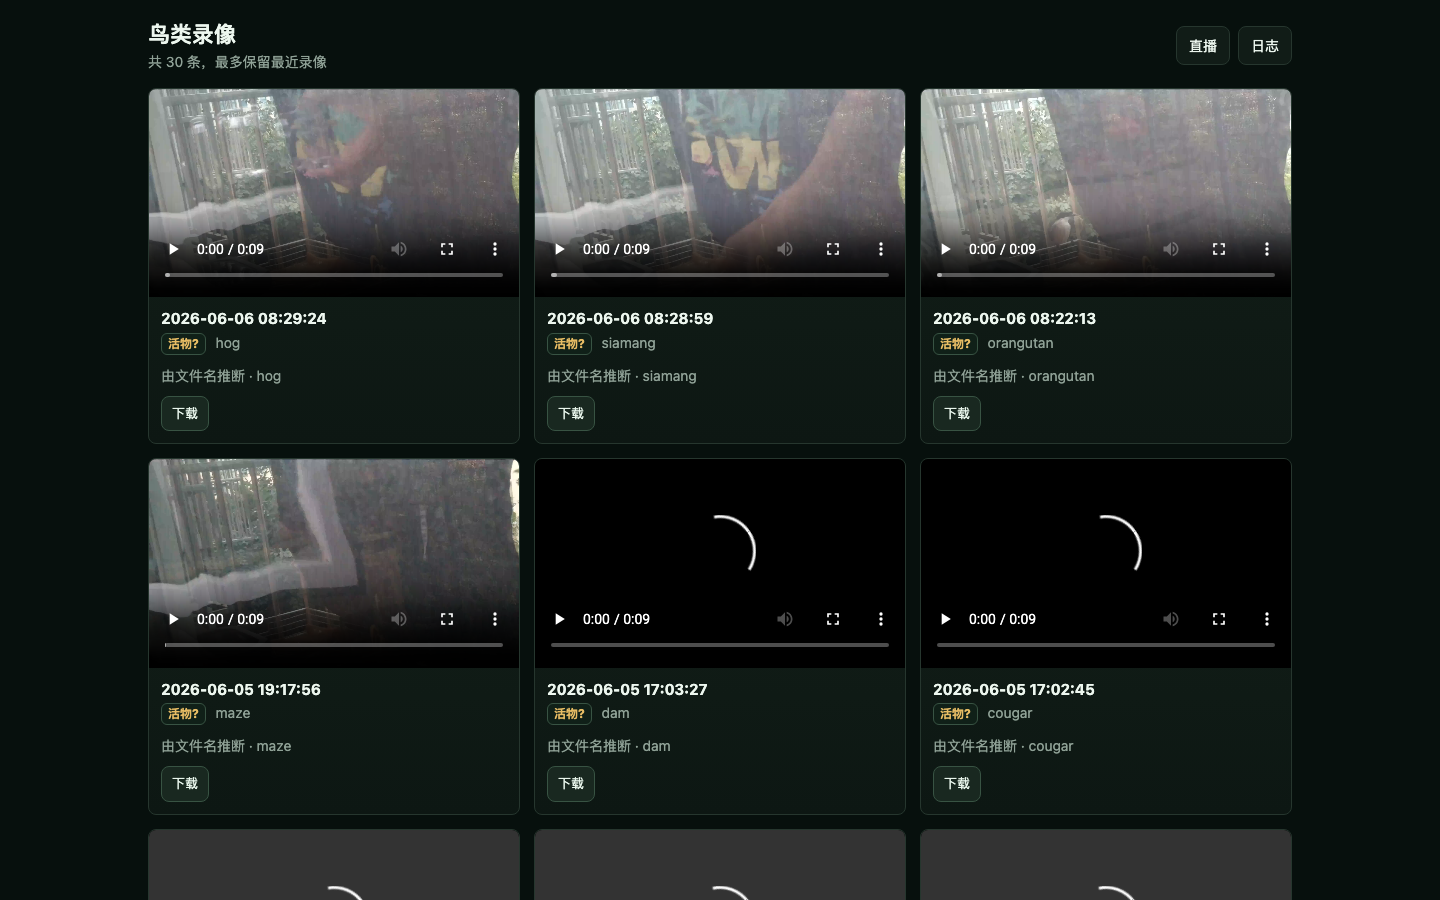The image size is (1440, 900).
Task: Mute the cougar video volume
Action: (x=1171, y=619)
